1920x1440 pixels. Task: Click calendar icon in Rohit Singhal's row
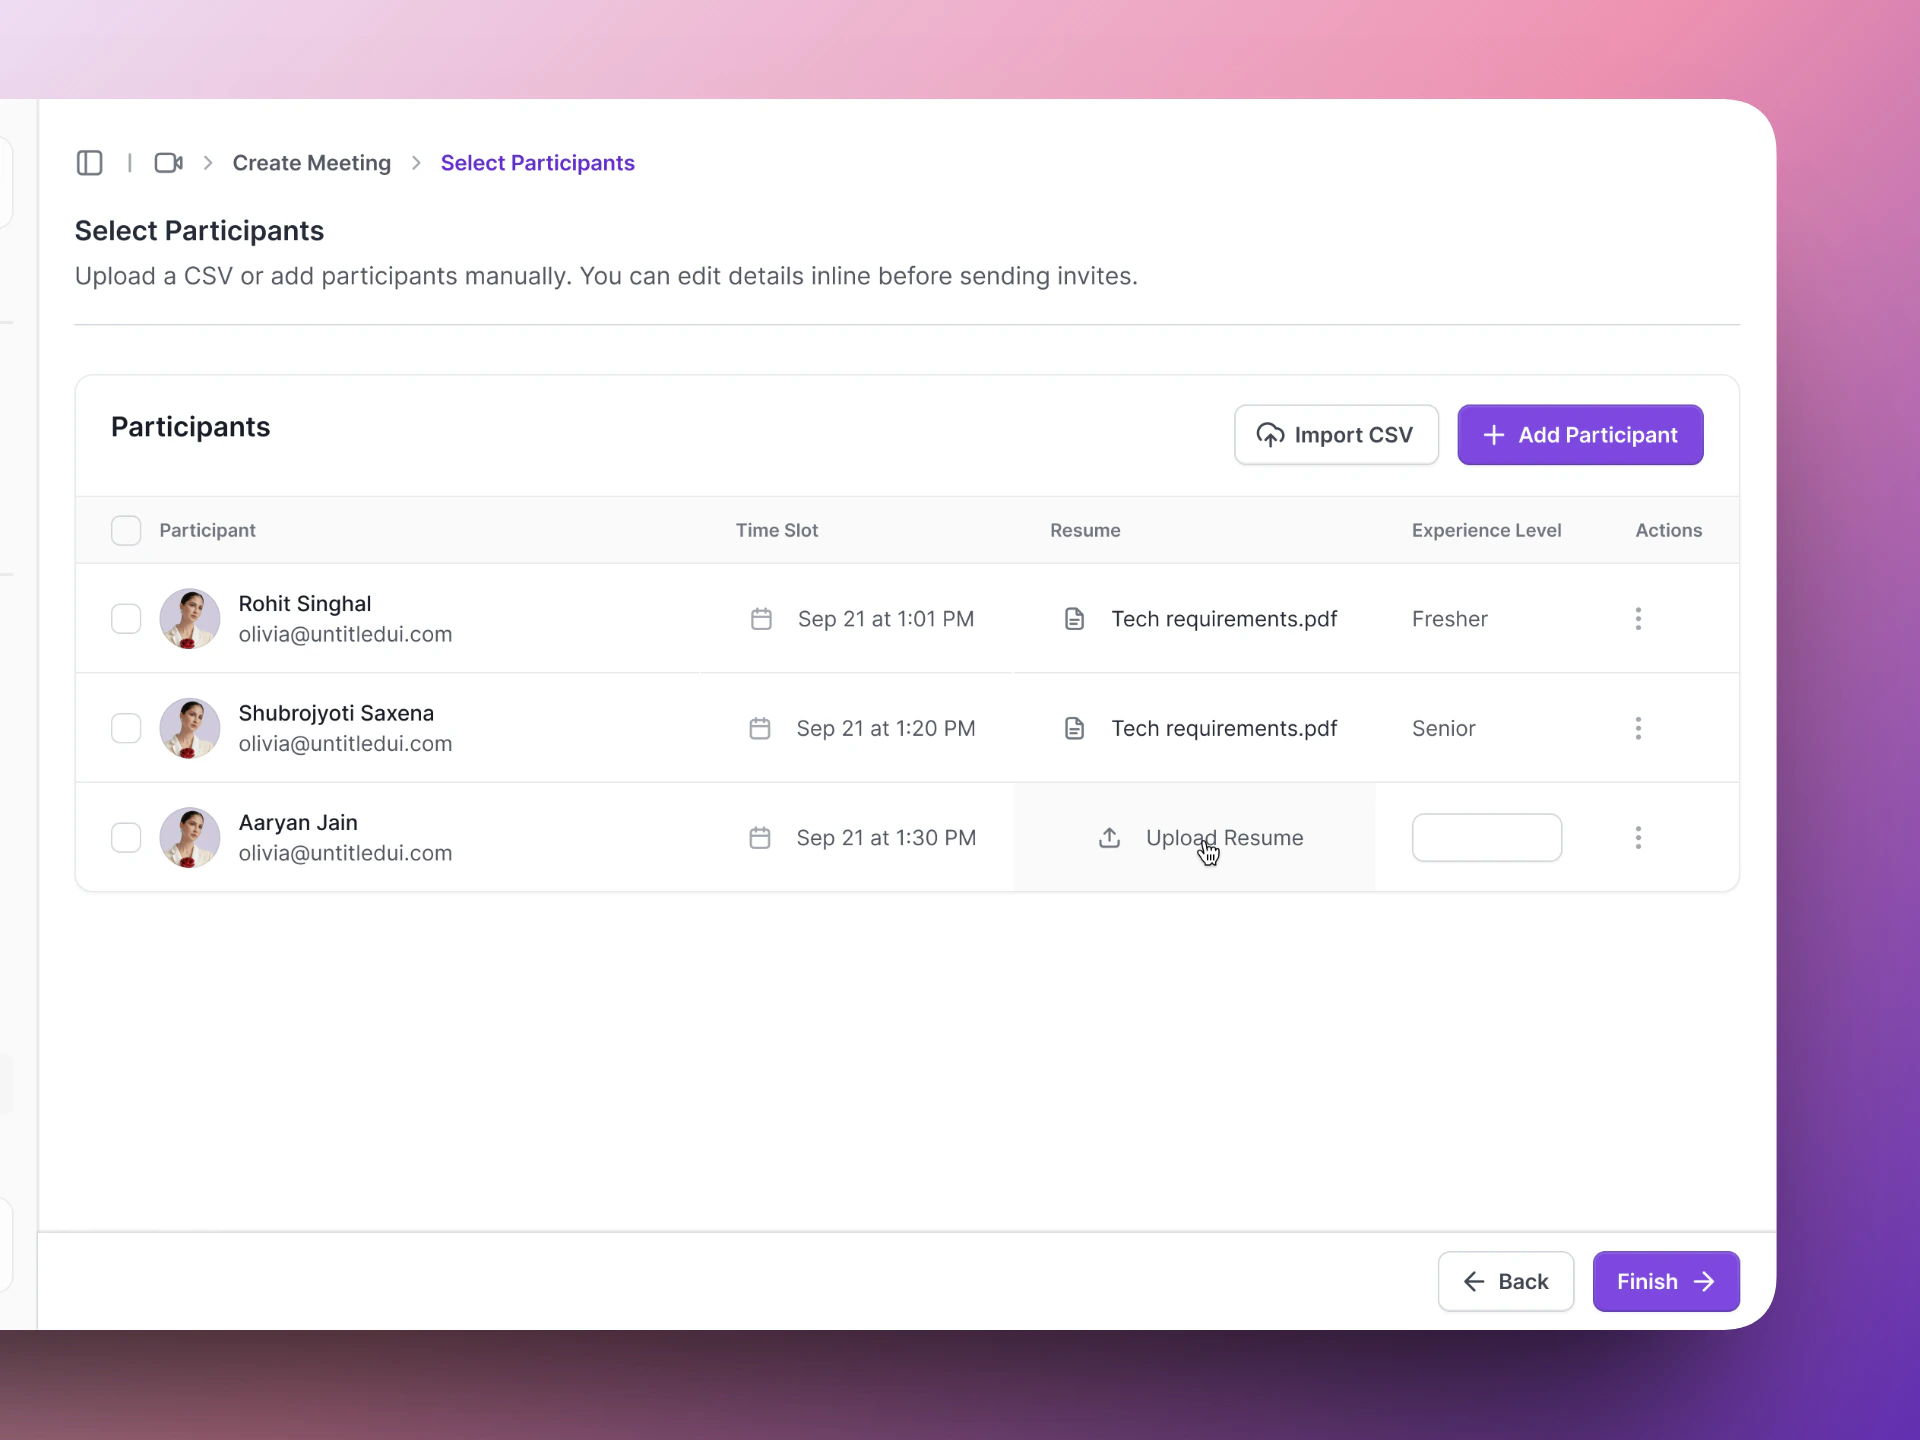pos(761,619)
